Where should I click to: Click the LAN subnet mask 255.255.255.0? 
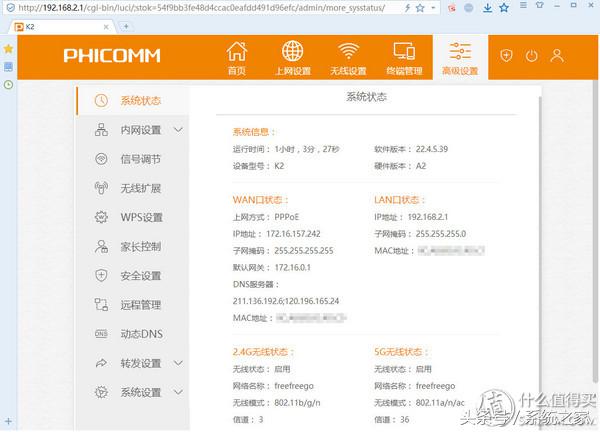point(441,234)
